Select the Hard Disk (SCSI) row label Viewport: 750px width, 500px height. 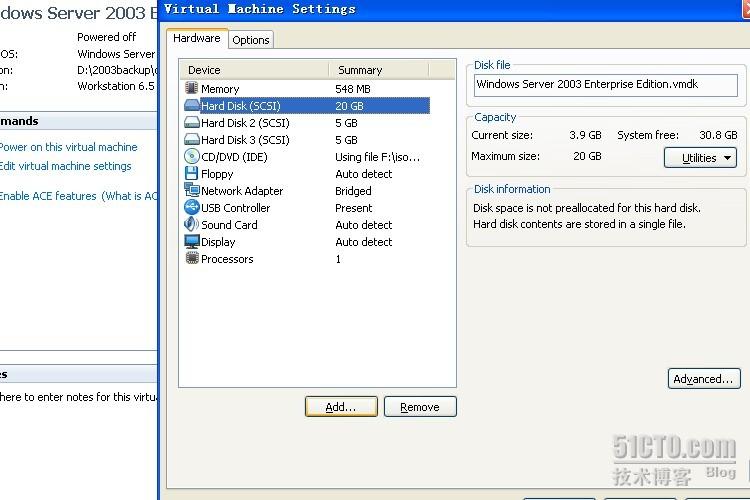[241, 106]
